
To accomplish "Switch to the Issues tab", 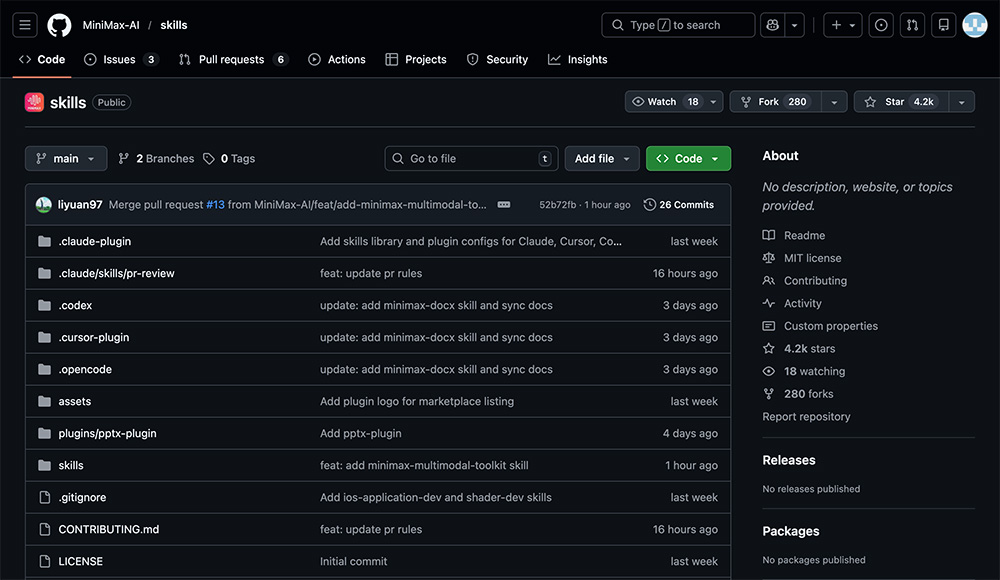I will point(119,60).
